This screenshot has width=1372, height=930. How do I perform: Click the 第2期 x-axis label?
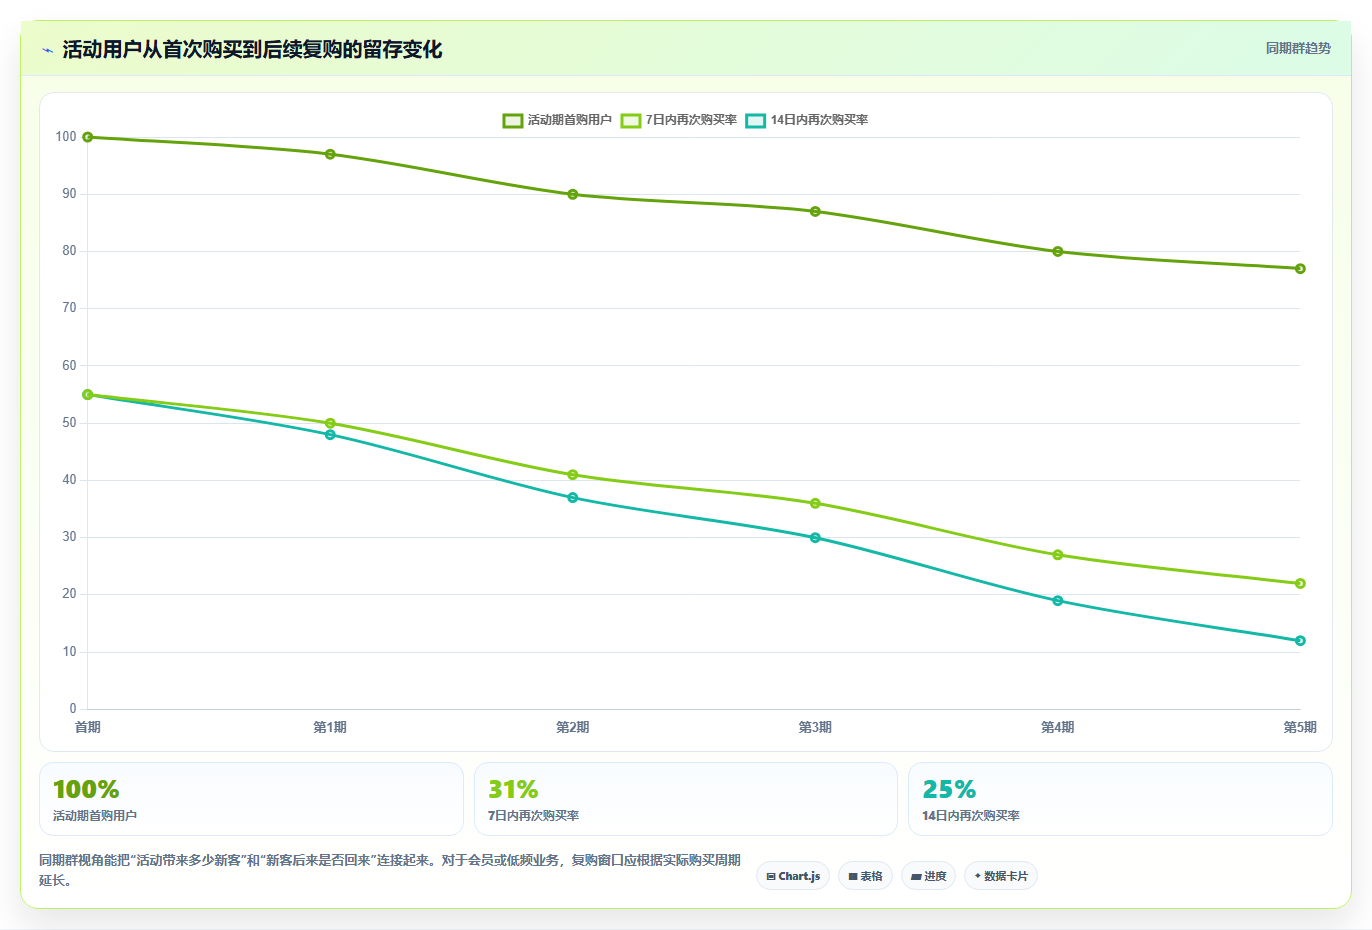point(573,727)
